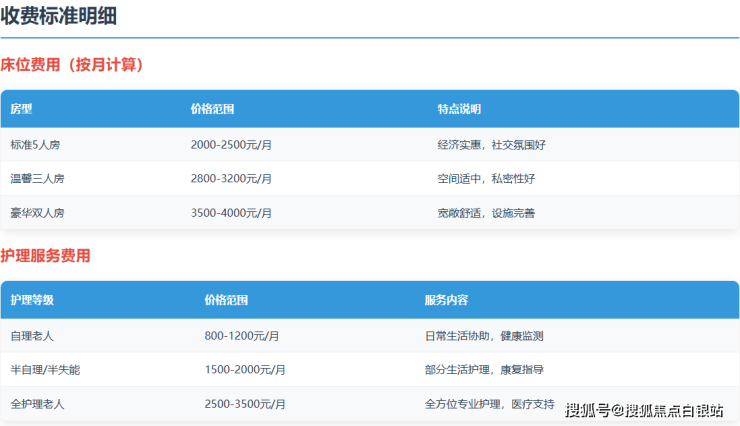Select the 3500-4000元/月 price cell
Image resolution: width=740 pixels, height=426 pixels.
coord(231,213)
